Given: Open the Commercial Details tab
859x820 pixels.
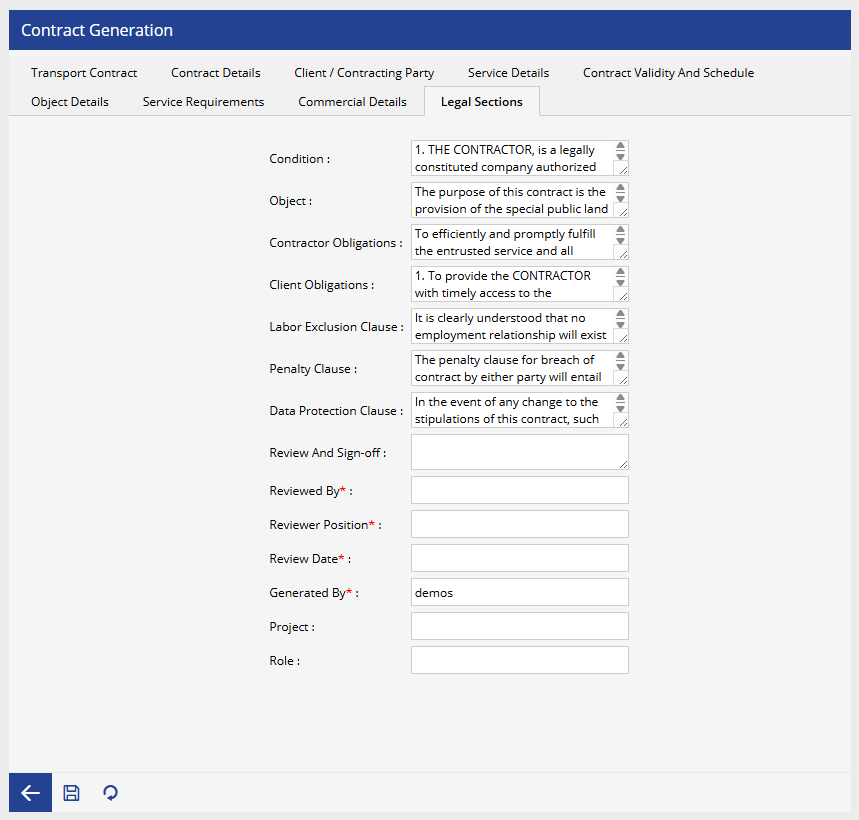Looking at the screenshot, I should tap(352, 102).
